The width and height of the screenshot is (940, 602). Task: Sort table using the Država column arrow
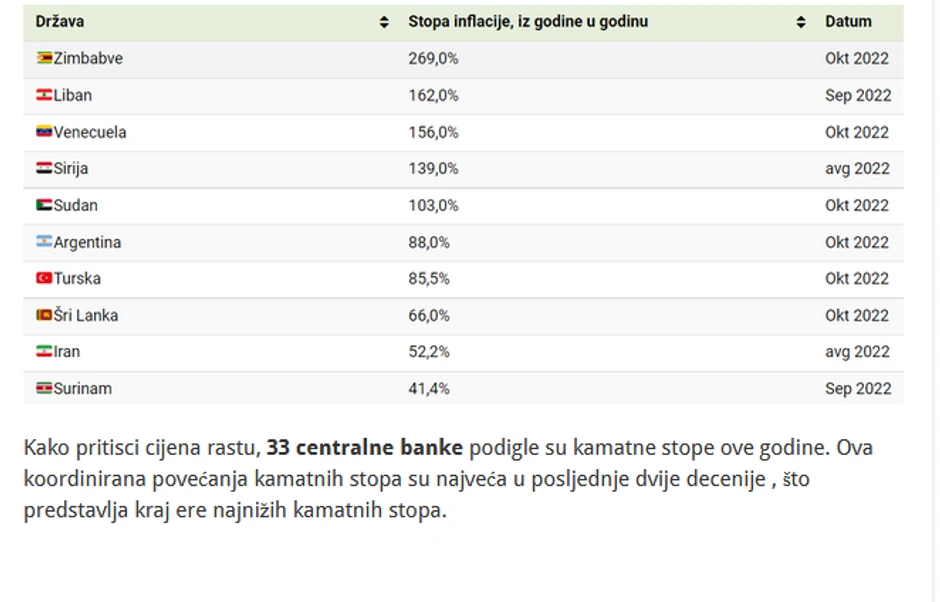(x=385, y=22)
